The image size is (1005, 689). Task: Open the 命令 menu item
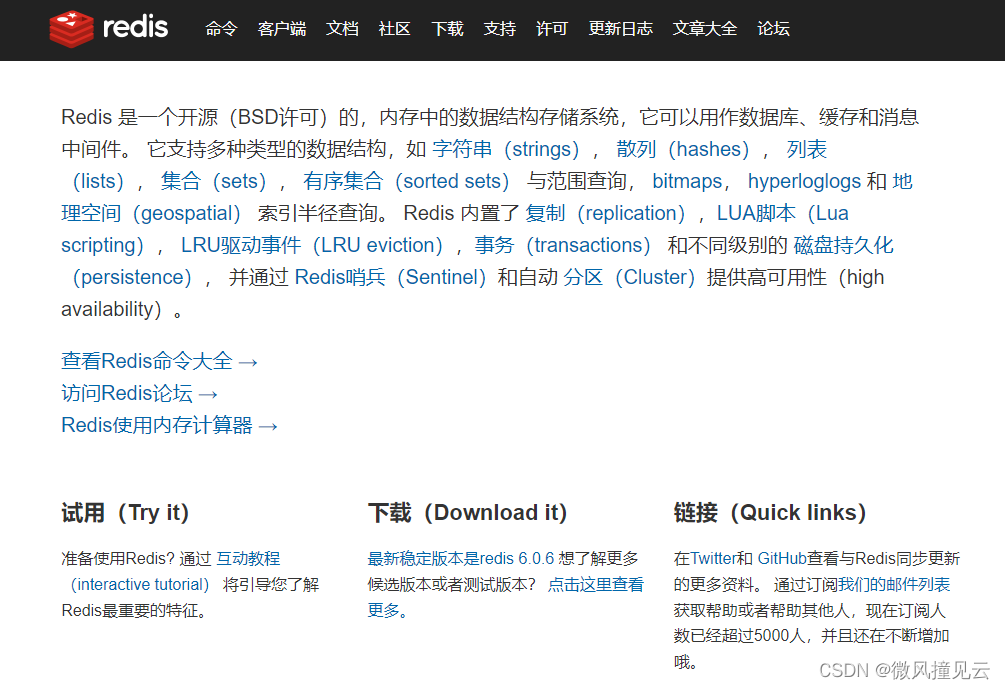[221, 29]
